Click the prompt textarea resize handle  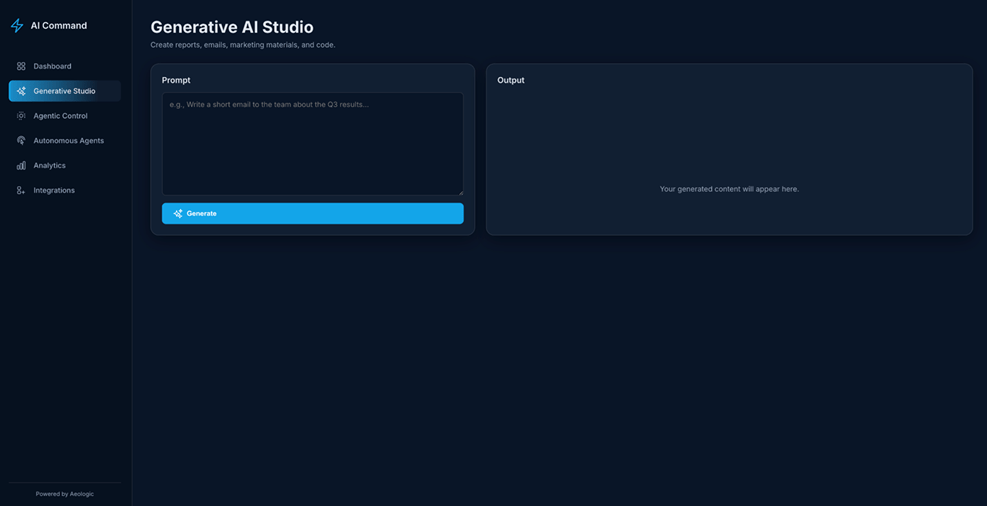click(460, 192)
